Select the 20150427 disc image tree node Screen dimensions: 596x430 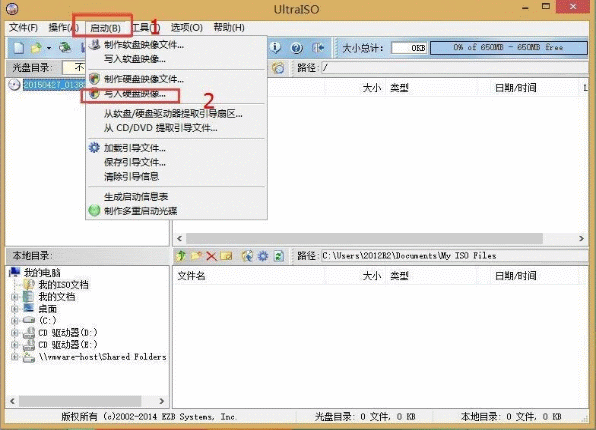54,84
